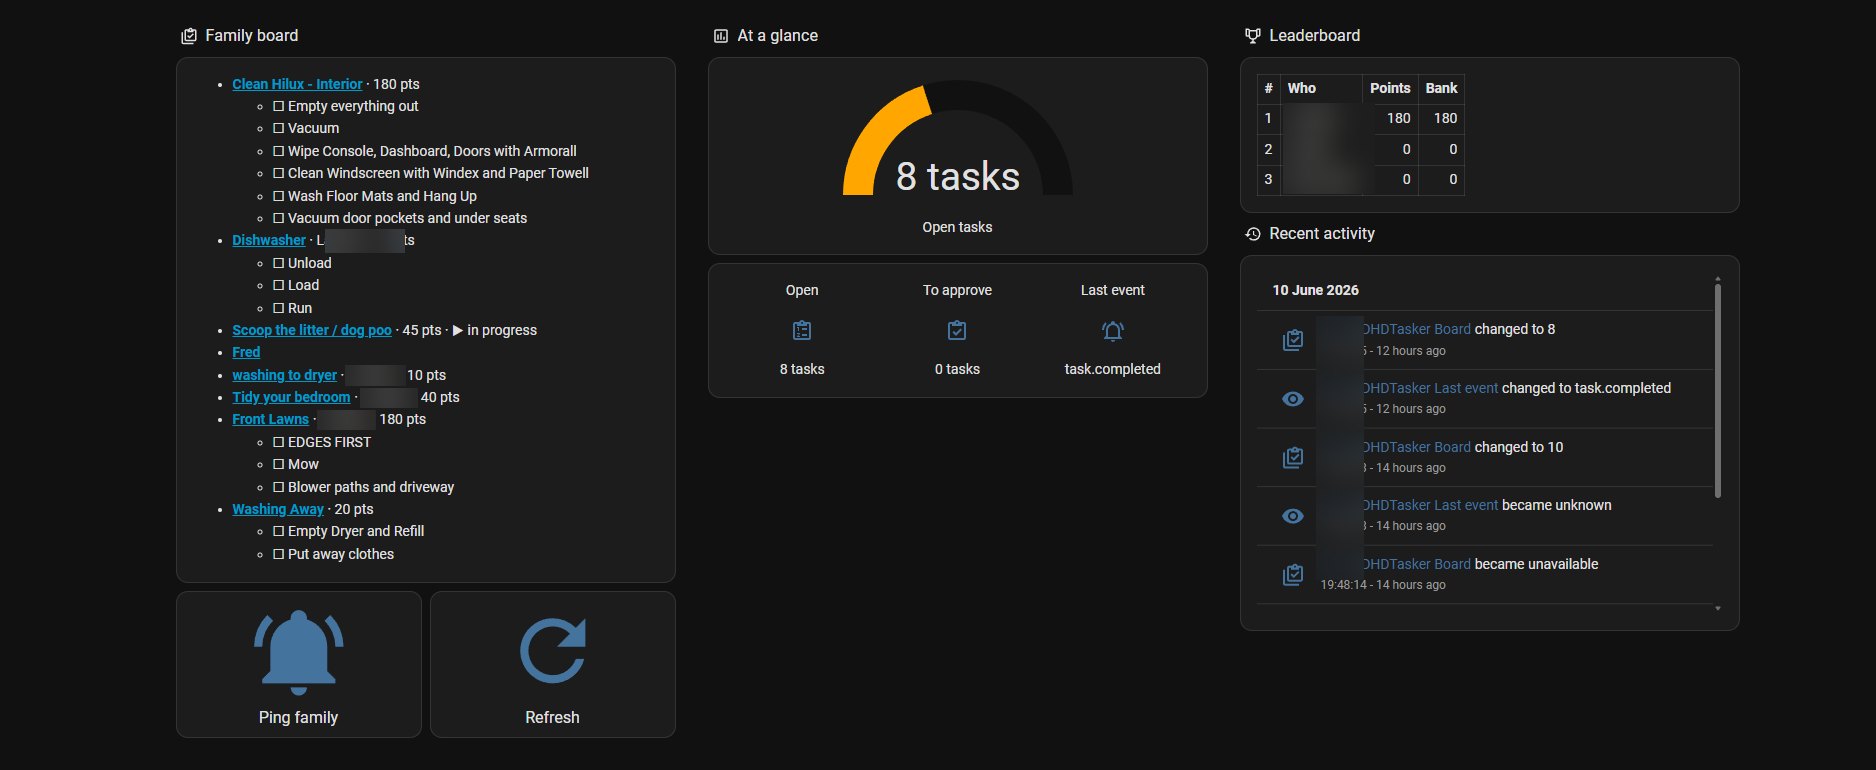The width and height of the screenshot is (1876, 770).
Task: Click the 'Last event' label in summary card
Action: click(x=1113, y=290)
